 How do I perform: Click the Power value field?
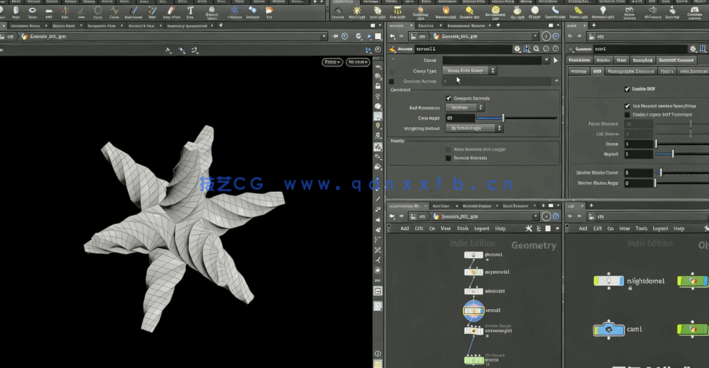click(638, 144)
